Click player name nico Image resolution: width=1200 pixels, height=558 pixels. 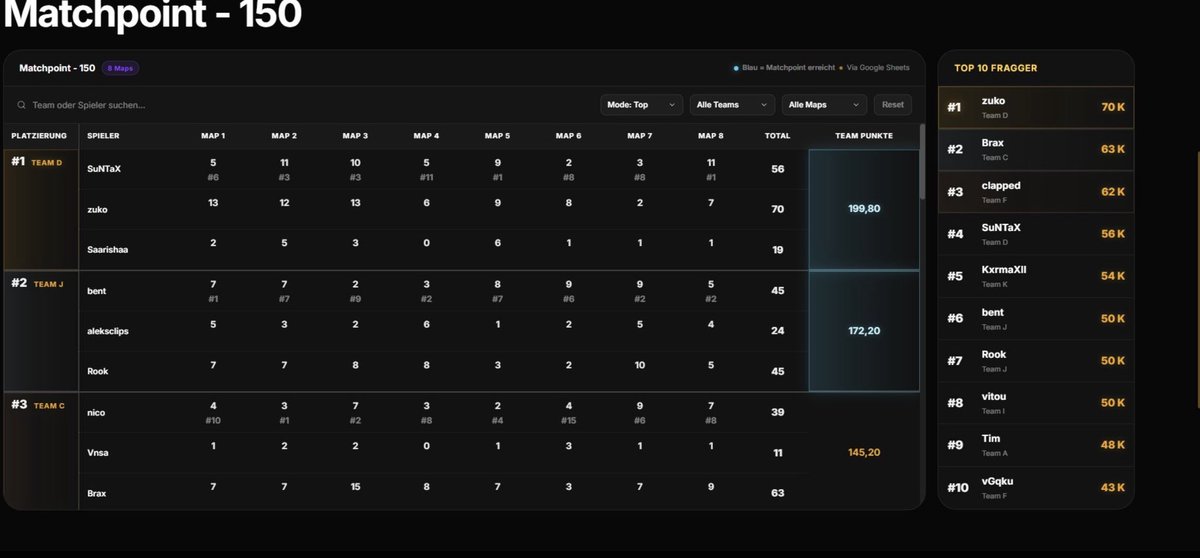[96, 412]
